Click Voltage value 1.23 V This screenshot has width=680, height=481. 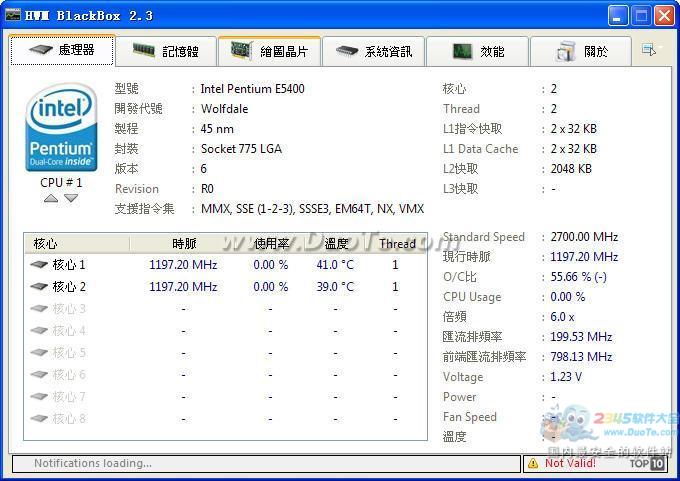pos(566,376)
